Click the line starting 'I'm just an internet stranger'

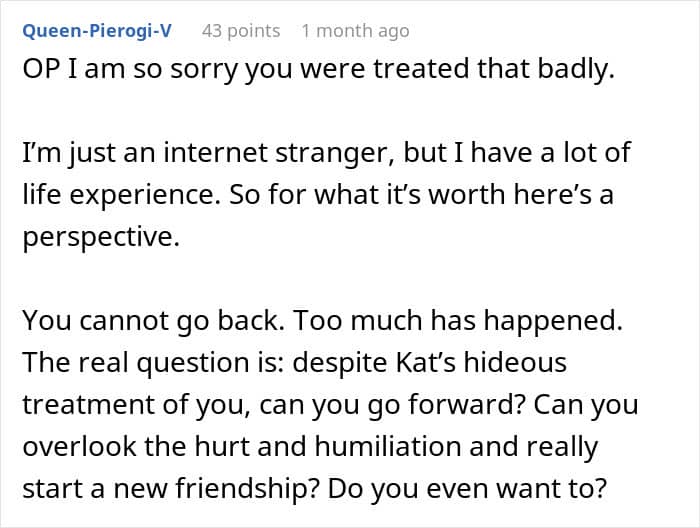pyautogui.click(x=327, y=155)
